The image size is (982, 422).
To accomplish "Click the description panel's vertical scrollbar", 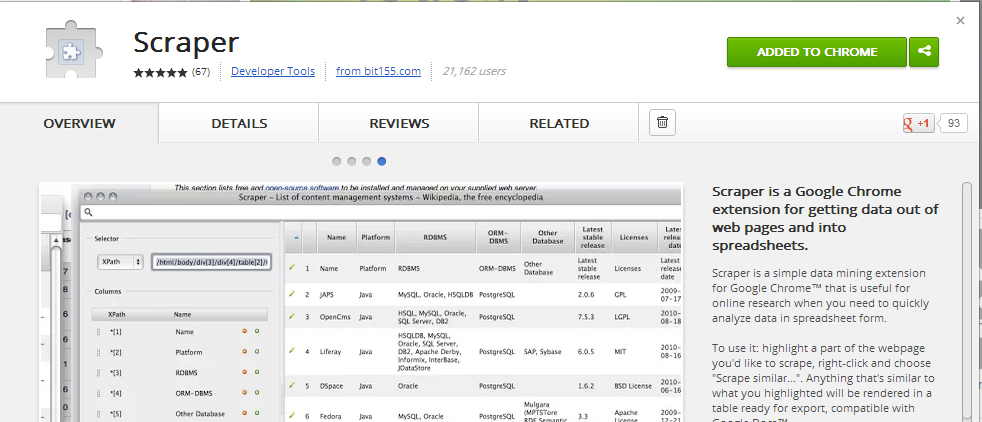I will coord(966,300).
